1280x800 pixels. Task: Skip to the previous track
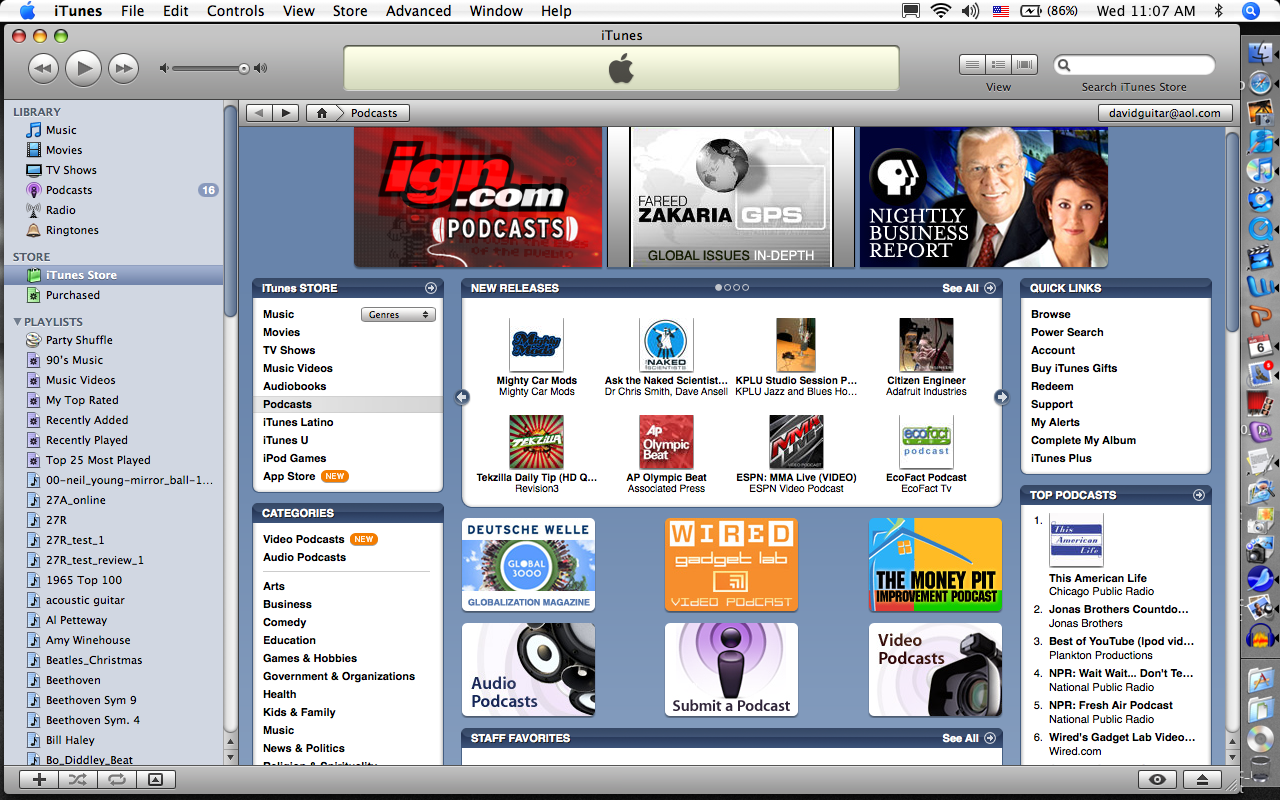43,68
